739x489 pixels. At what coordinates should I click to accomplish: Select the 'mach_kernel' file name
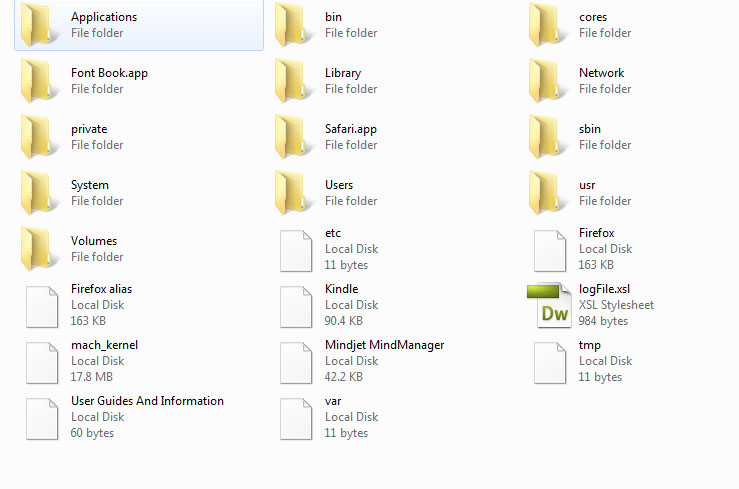pyautogui.click(x=105, y=345)
